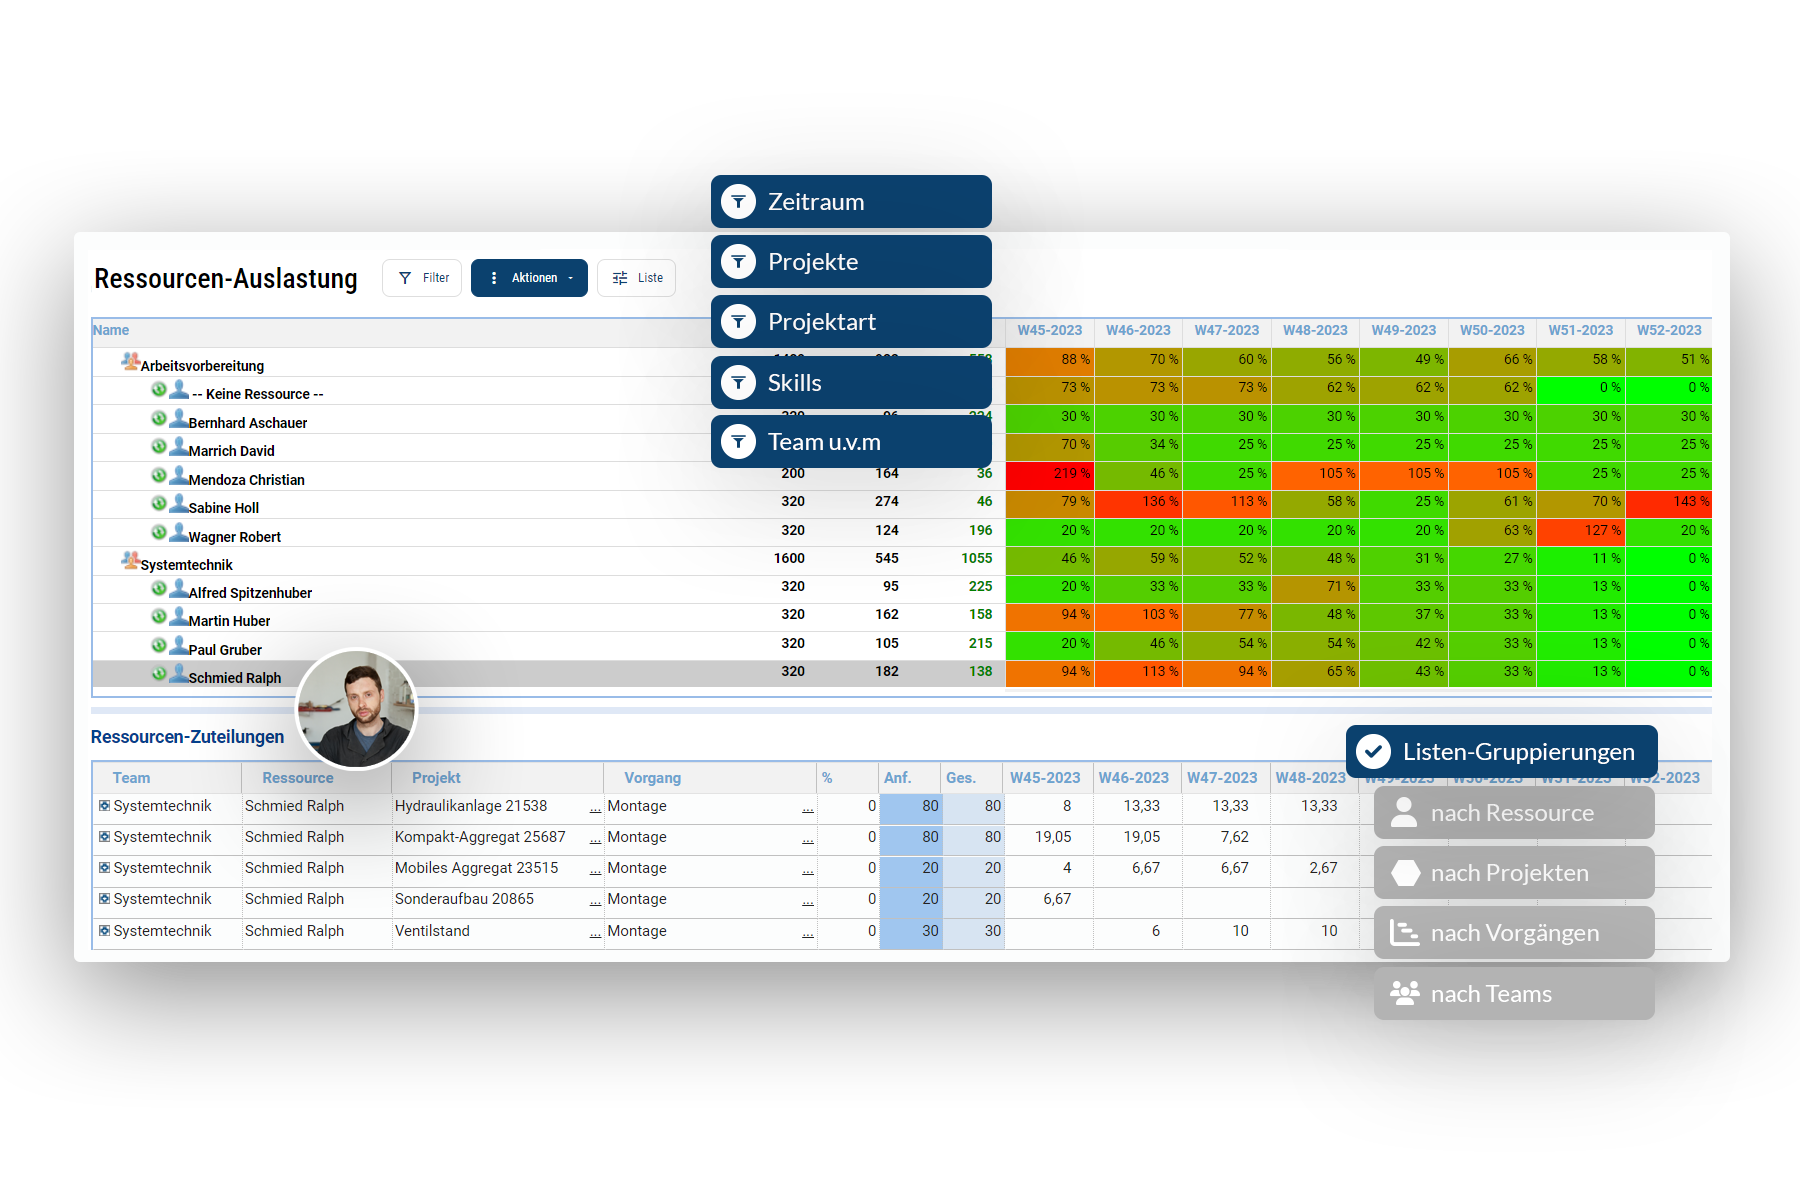The height and width of the screenshot is (1200, 1800).
Task: Click the Ressourcen-Zuteilungen section title
Action: (x=187, y=737)
